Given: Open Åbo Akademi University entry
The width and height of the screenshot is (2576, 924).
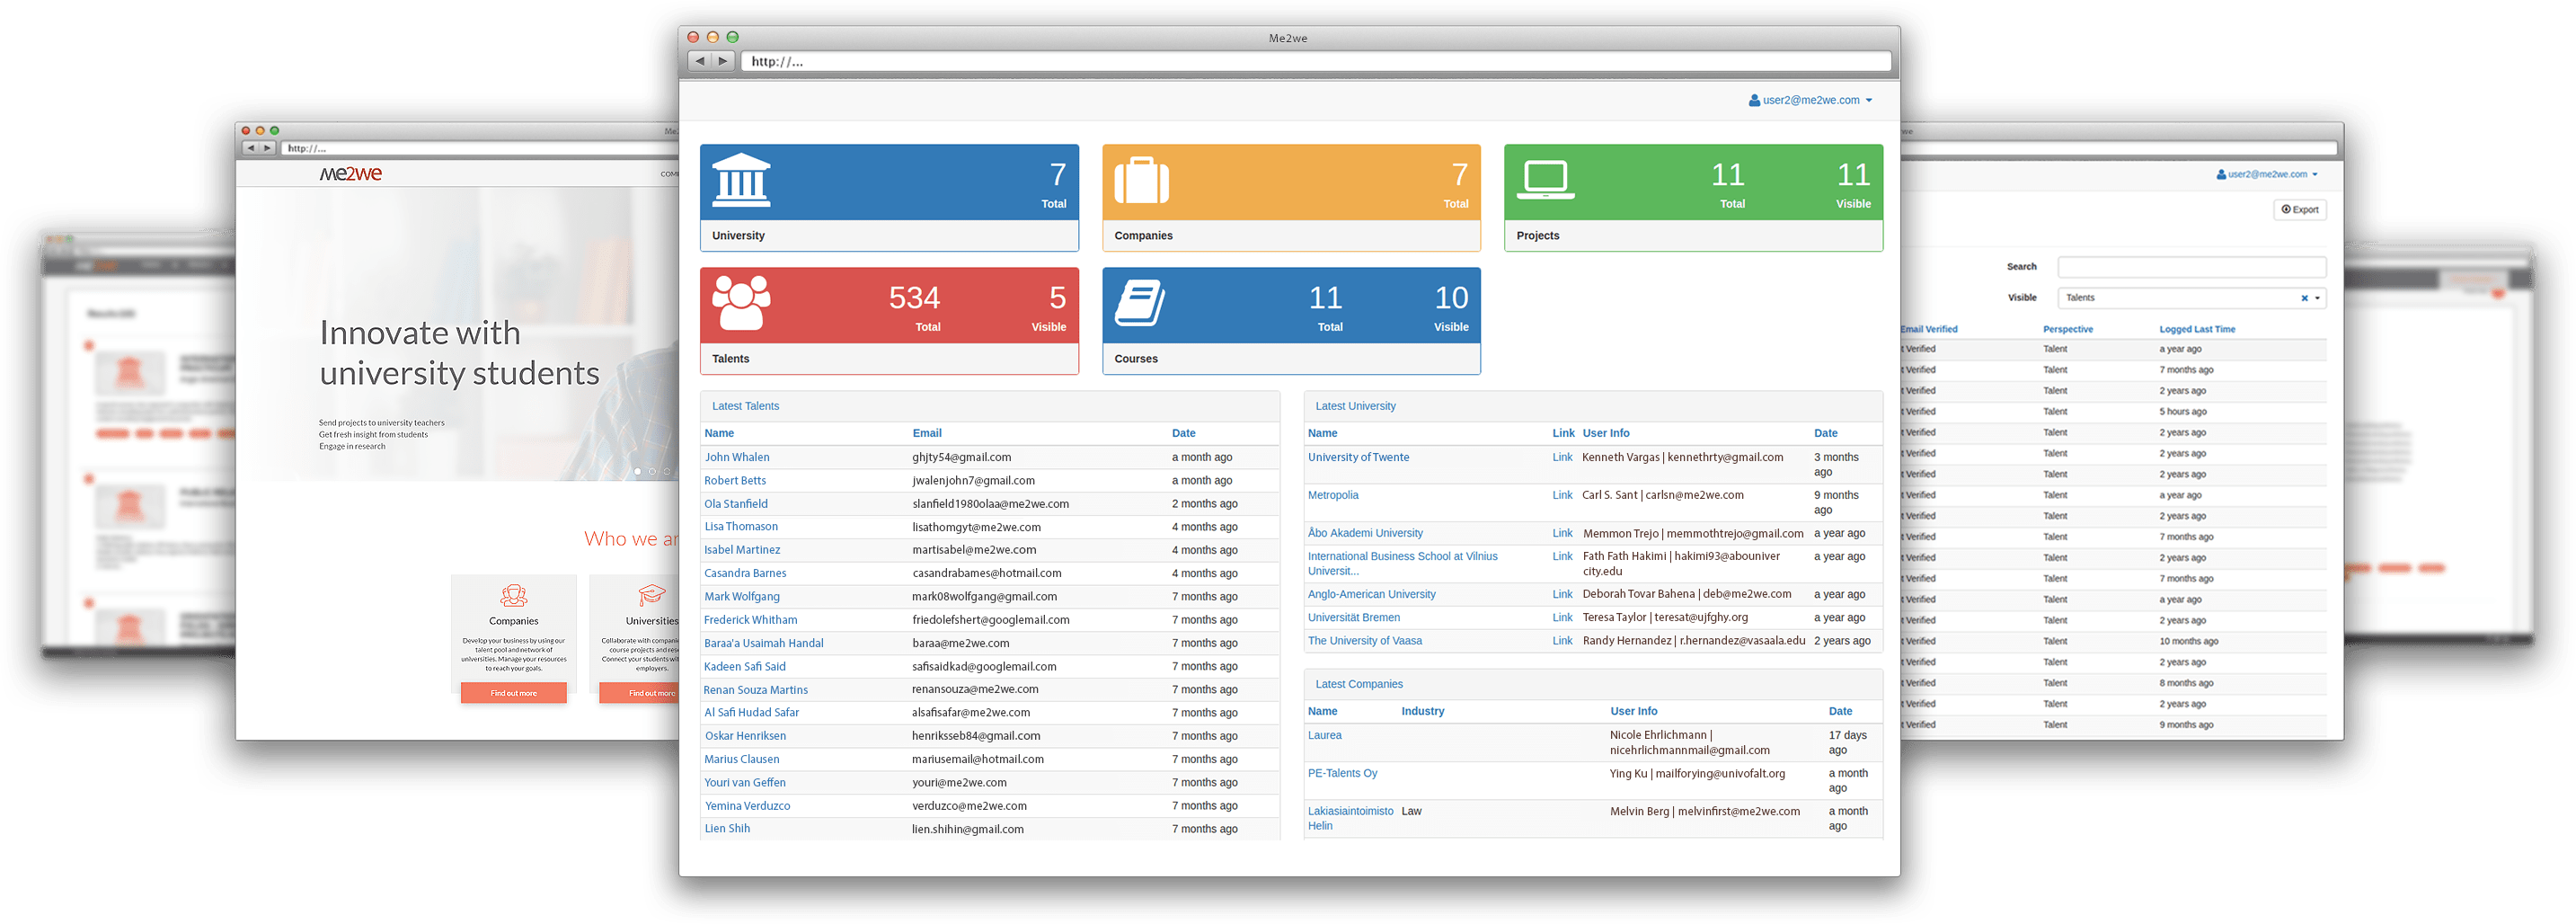Looking at the screenshot, I should [x=1365, y=533].
